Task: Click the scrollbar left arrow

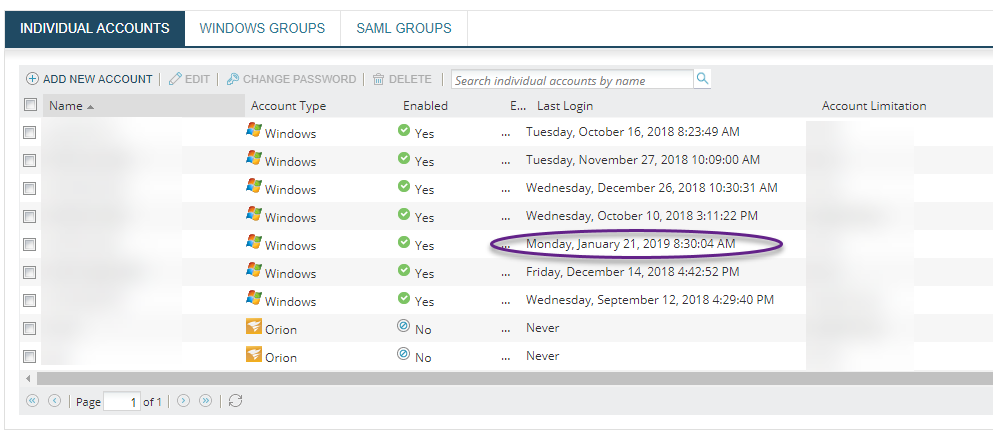Action: click(x=28, y=379)
